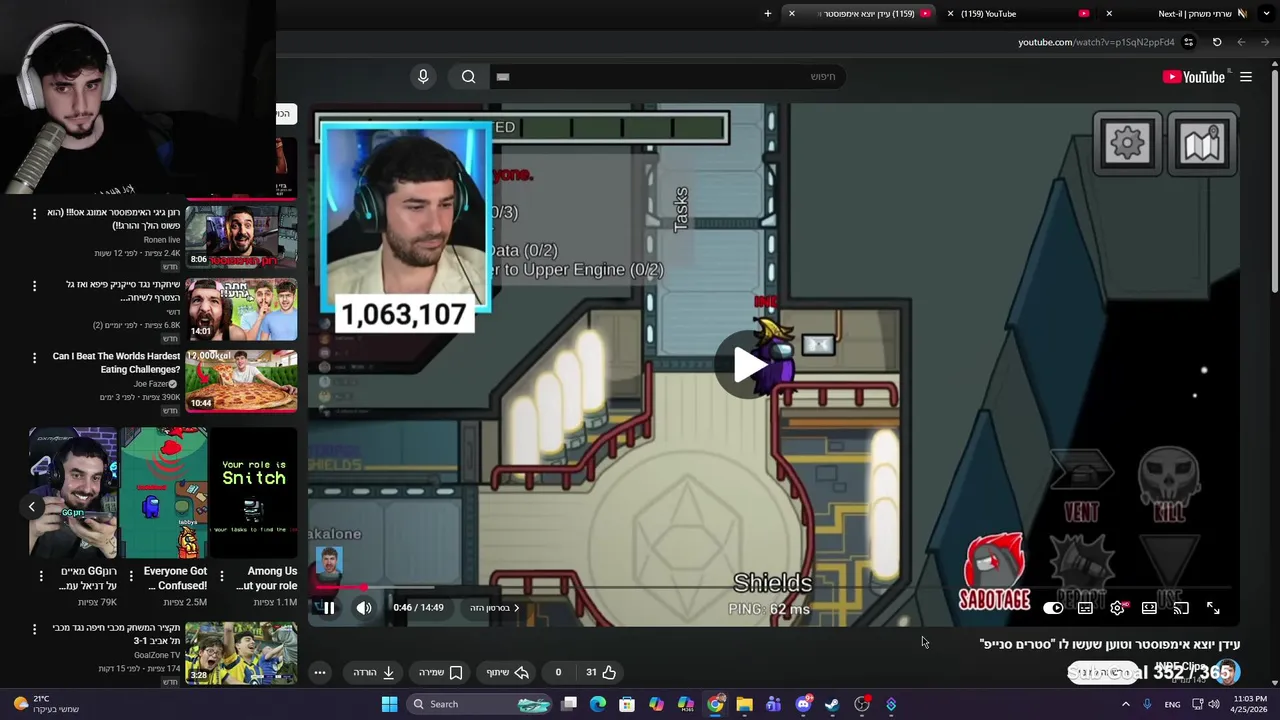Share the video using שיתוף button
The width and height of the screenshot is (1280, 720).
[508, 672]
